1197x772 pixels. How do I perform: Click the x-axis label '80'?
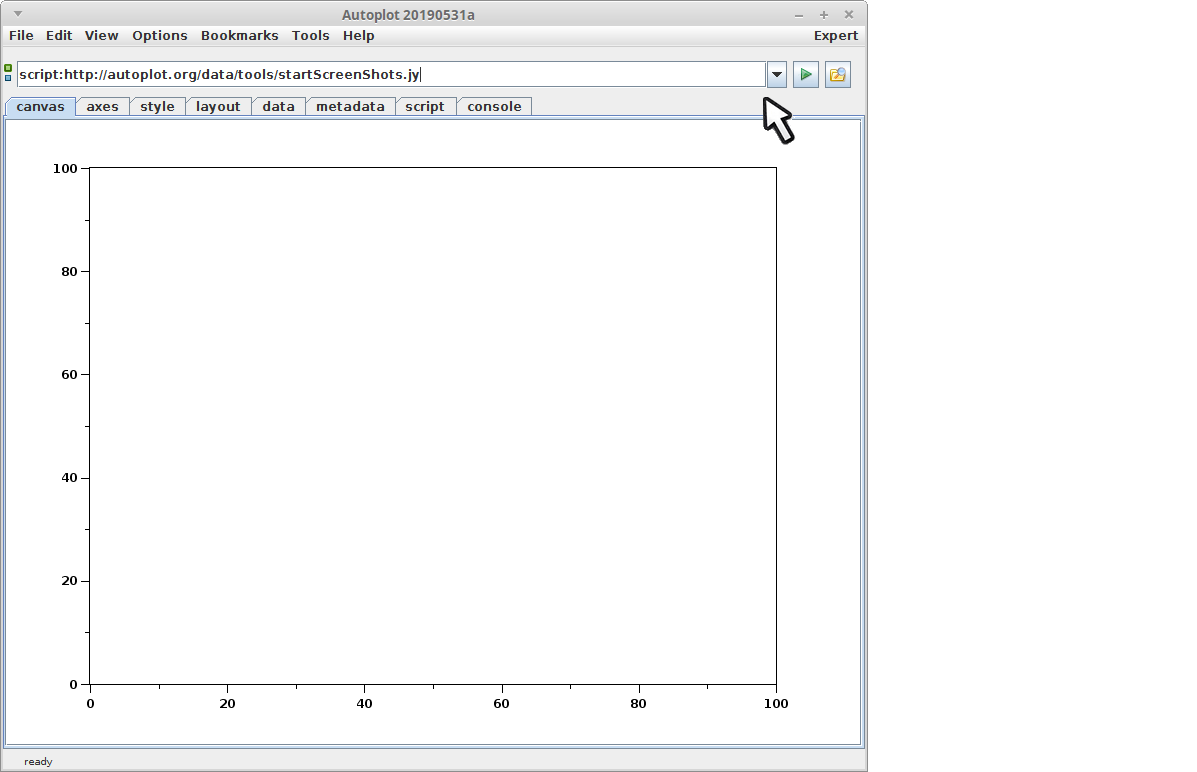(x=638, y=704)
